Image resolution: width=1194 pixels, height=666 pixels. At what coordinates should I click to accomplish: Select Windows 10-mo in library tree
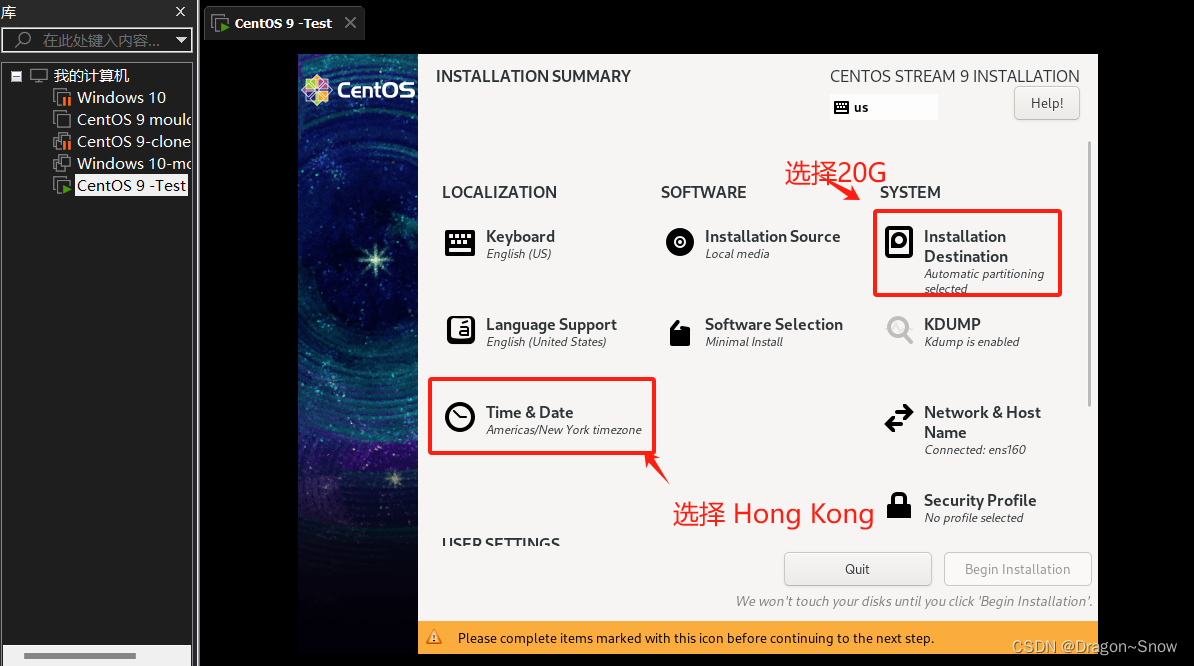click(133, 164)
